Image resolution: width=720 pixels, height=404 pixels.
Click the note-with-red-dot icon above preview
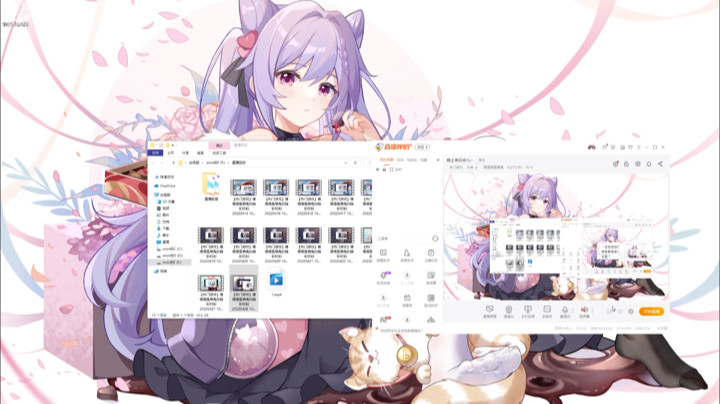(x=615, y=164)
